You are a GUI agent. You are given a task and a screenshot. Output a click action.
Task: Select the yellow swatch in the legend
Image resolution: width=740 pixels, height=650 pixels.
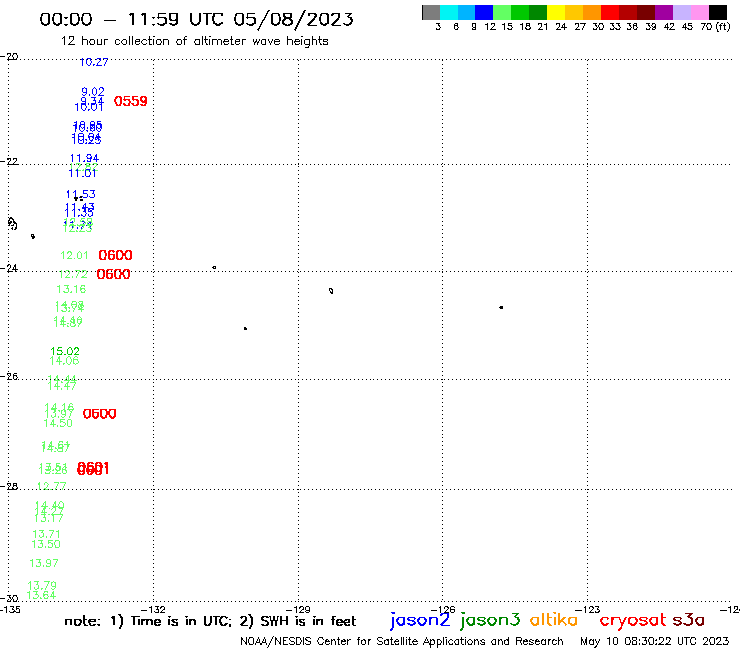(556, 12)
